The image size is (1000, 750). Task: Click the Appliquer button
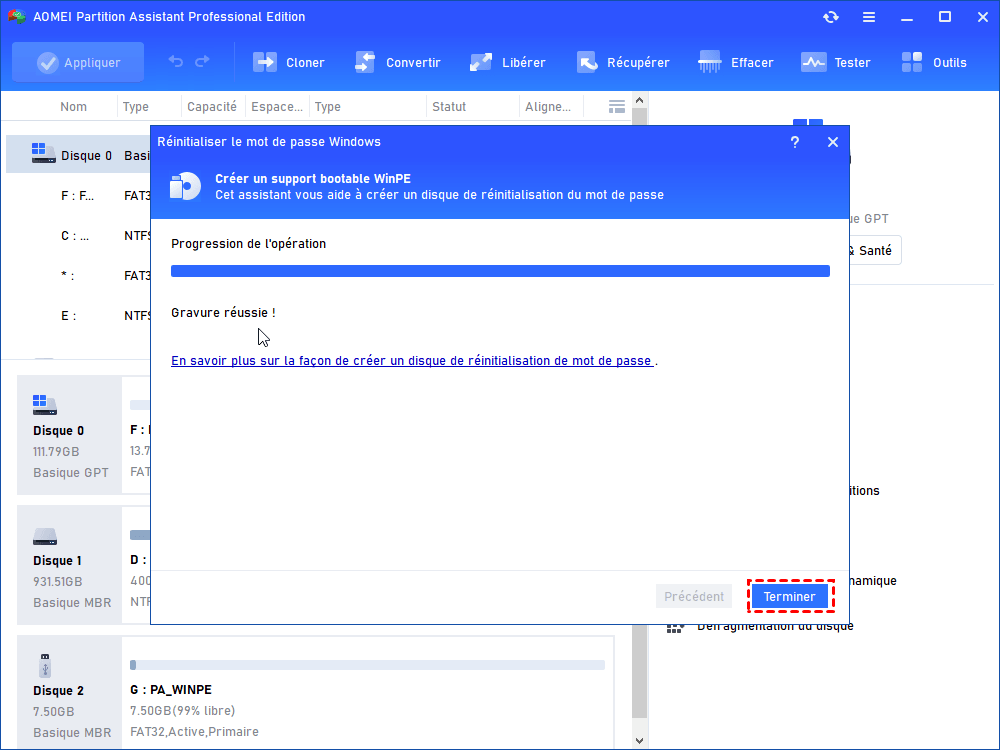tap(78, 62)
